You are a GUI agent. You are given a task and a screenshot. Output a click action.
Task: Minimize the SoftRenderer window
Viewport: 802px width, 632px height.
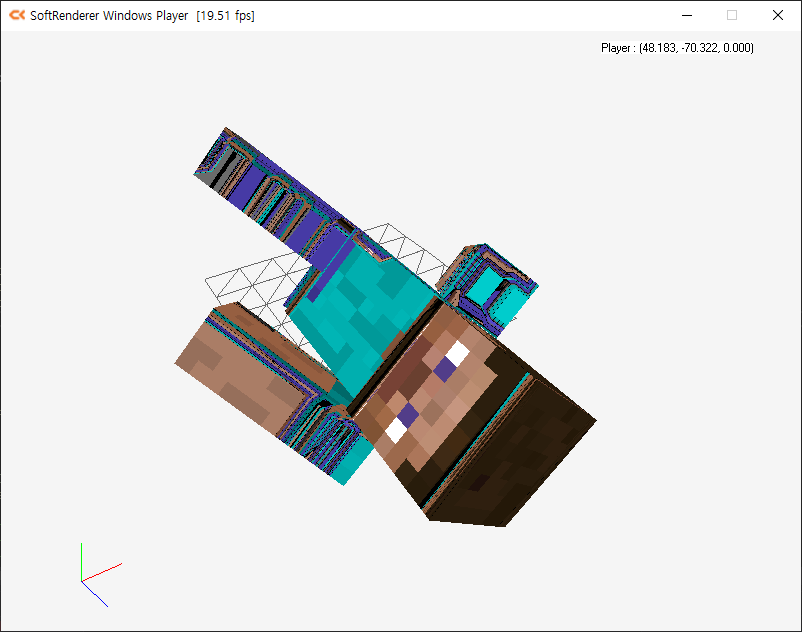click(x=686, y=15)
